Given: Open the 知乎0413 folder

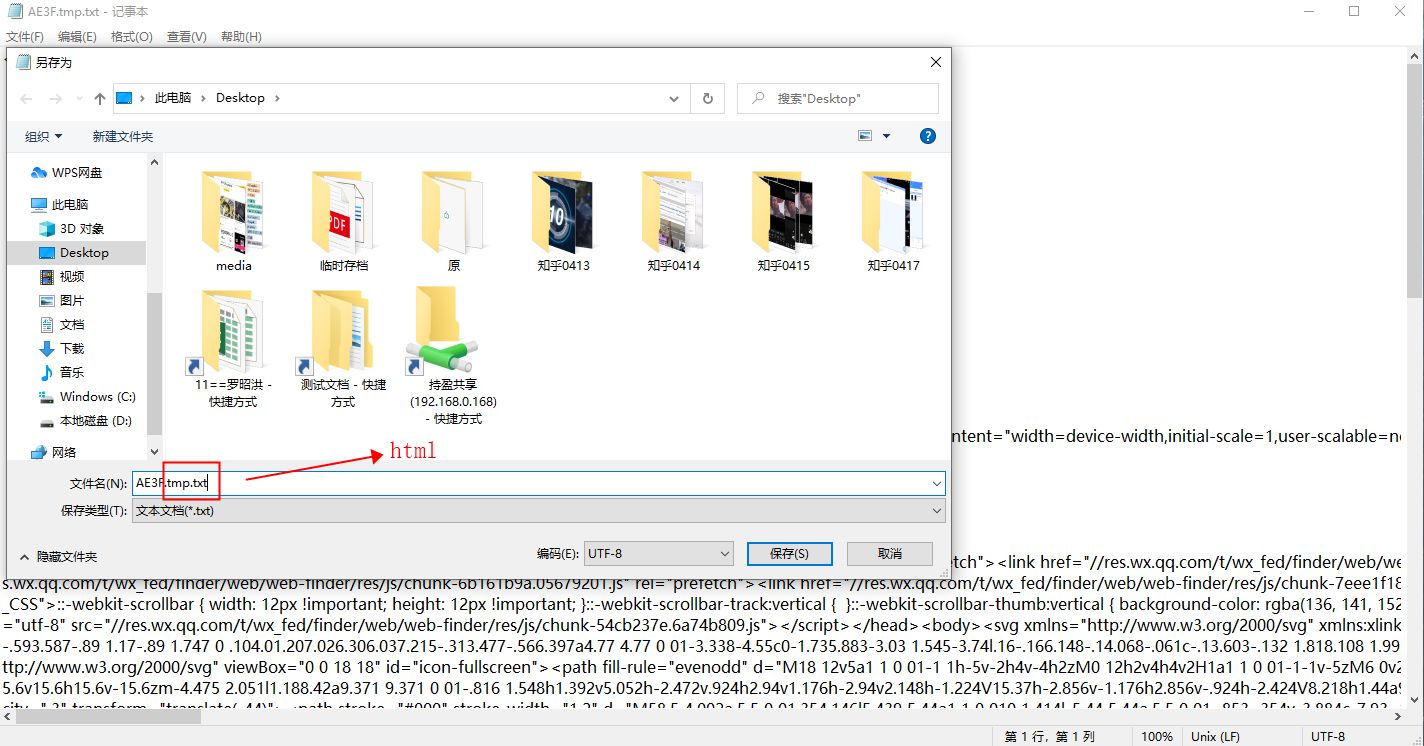Looking at the screenshot, I should click(x=563, y=222).
